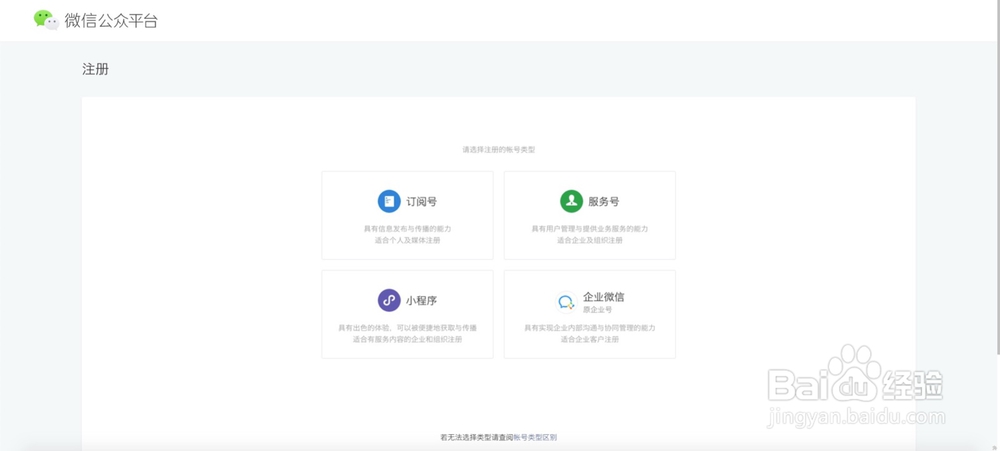This screenshot has height=451, width=1000.
Task: Click text 具有出色的体验，可以被便捷地获取与传播
Action: pos(408,328)
